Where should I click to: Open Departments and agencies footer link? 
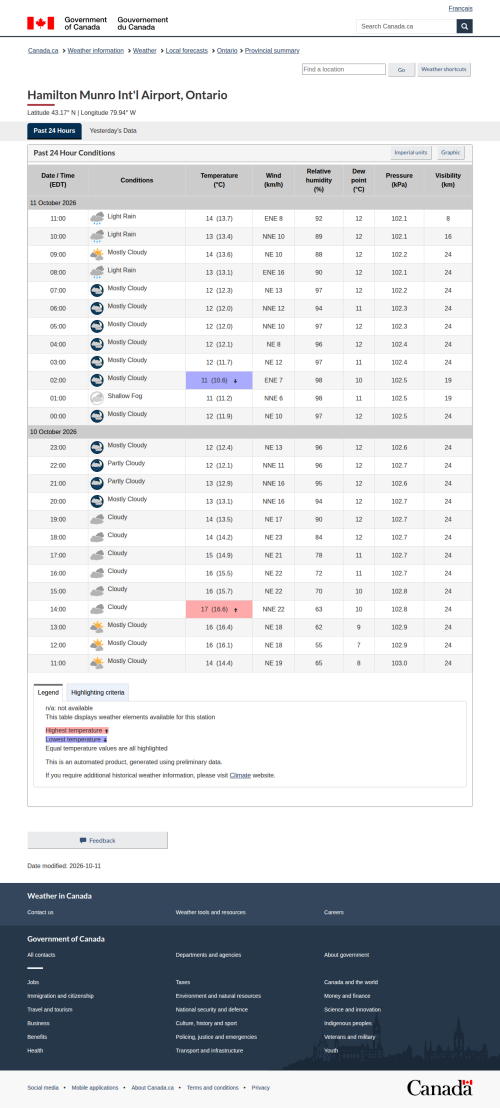click(x=208, y=955)
